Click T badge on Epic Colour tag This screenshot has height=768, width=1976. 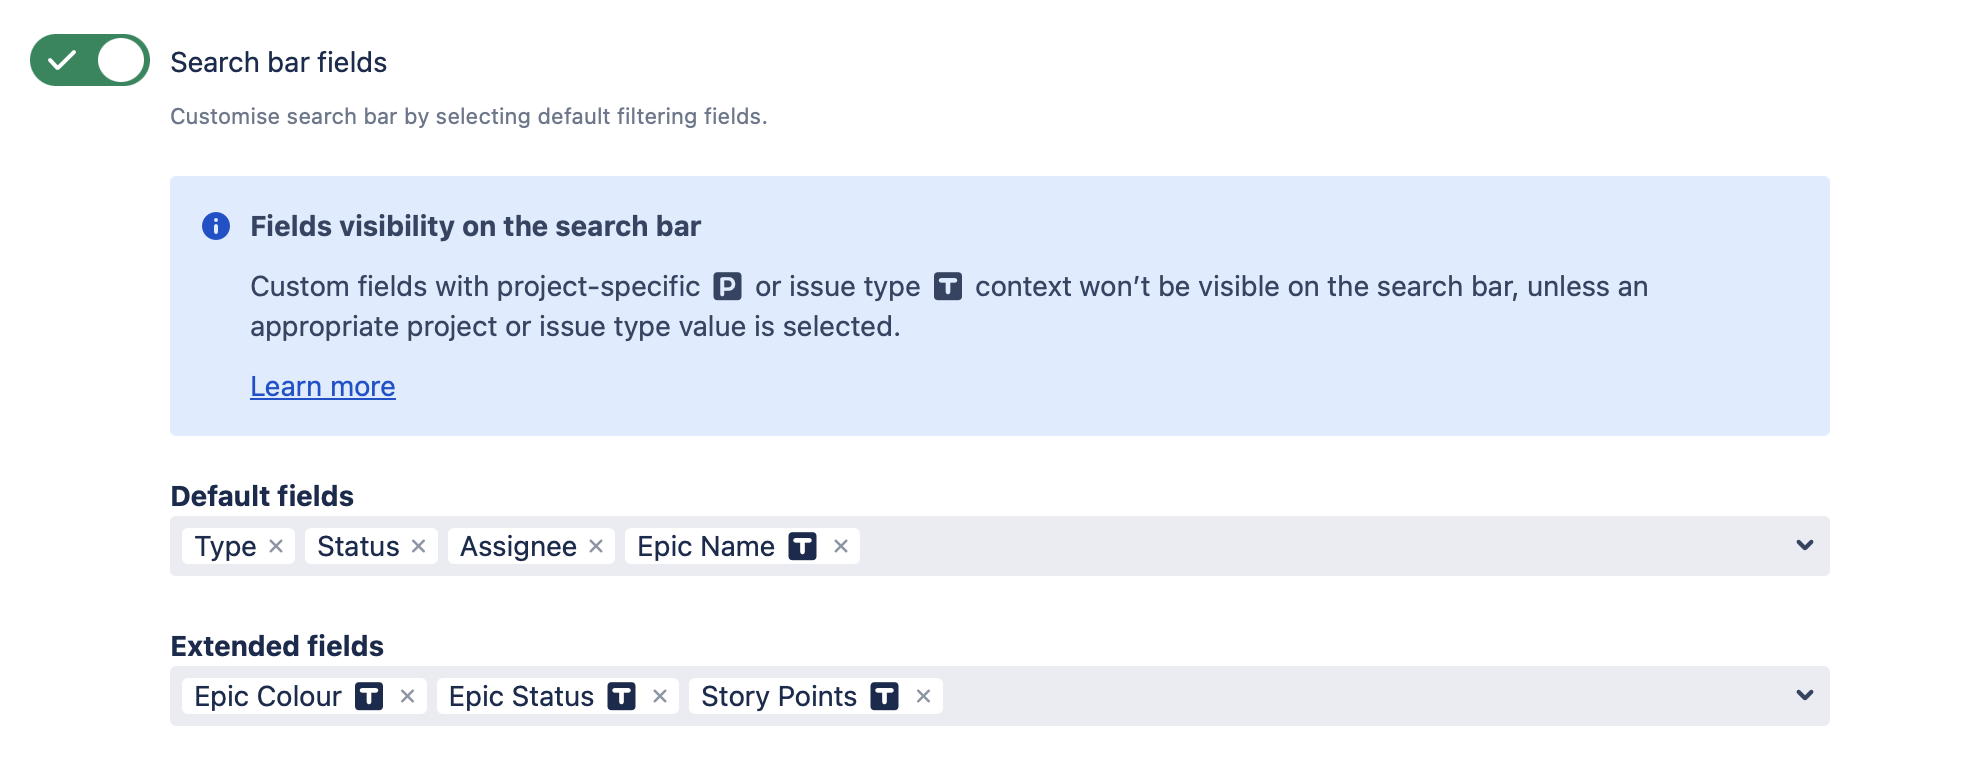tap(369, 696)
